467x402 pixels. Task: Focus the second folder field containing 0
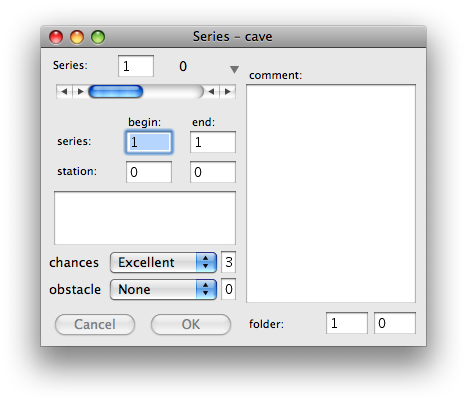click(x=395, y=323)
